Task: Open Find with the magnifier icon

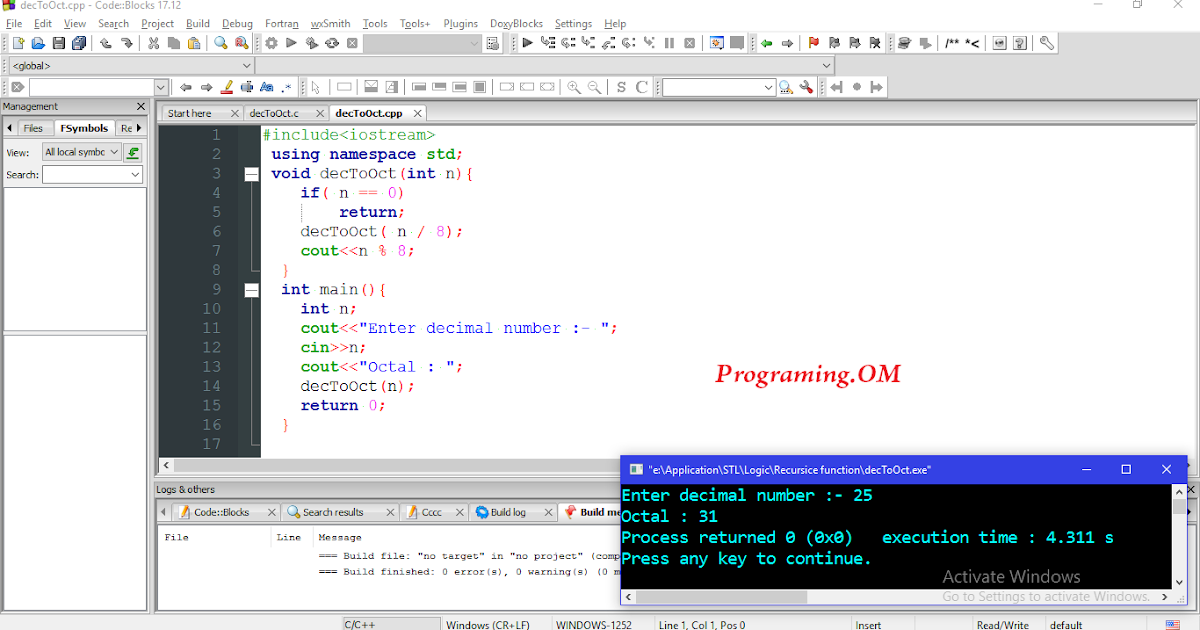Action: [x=221, y=43]
